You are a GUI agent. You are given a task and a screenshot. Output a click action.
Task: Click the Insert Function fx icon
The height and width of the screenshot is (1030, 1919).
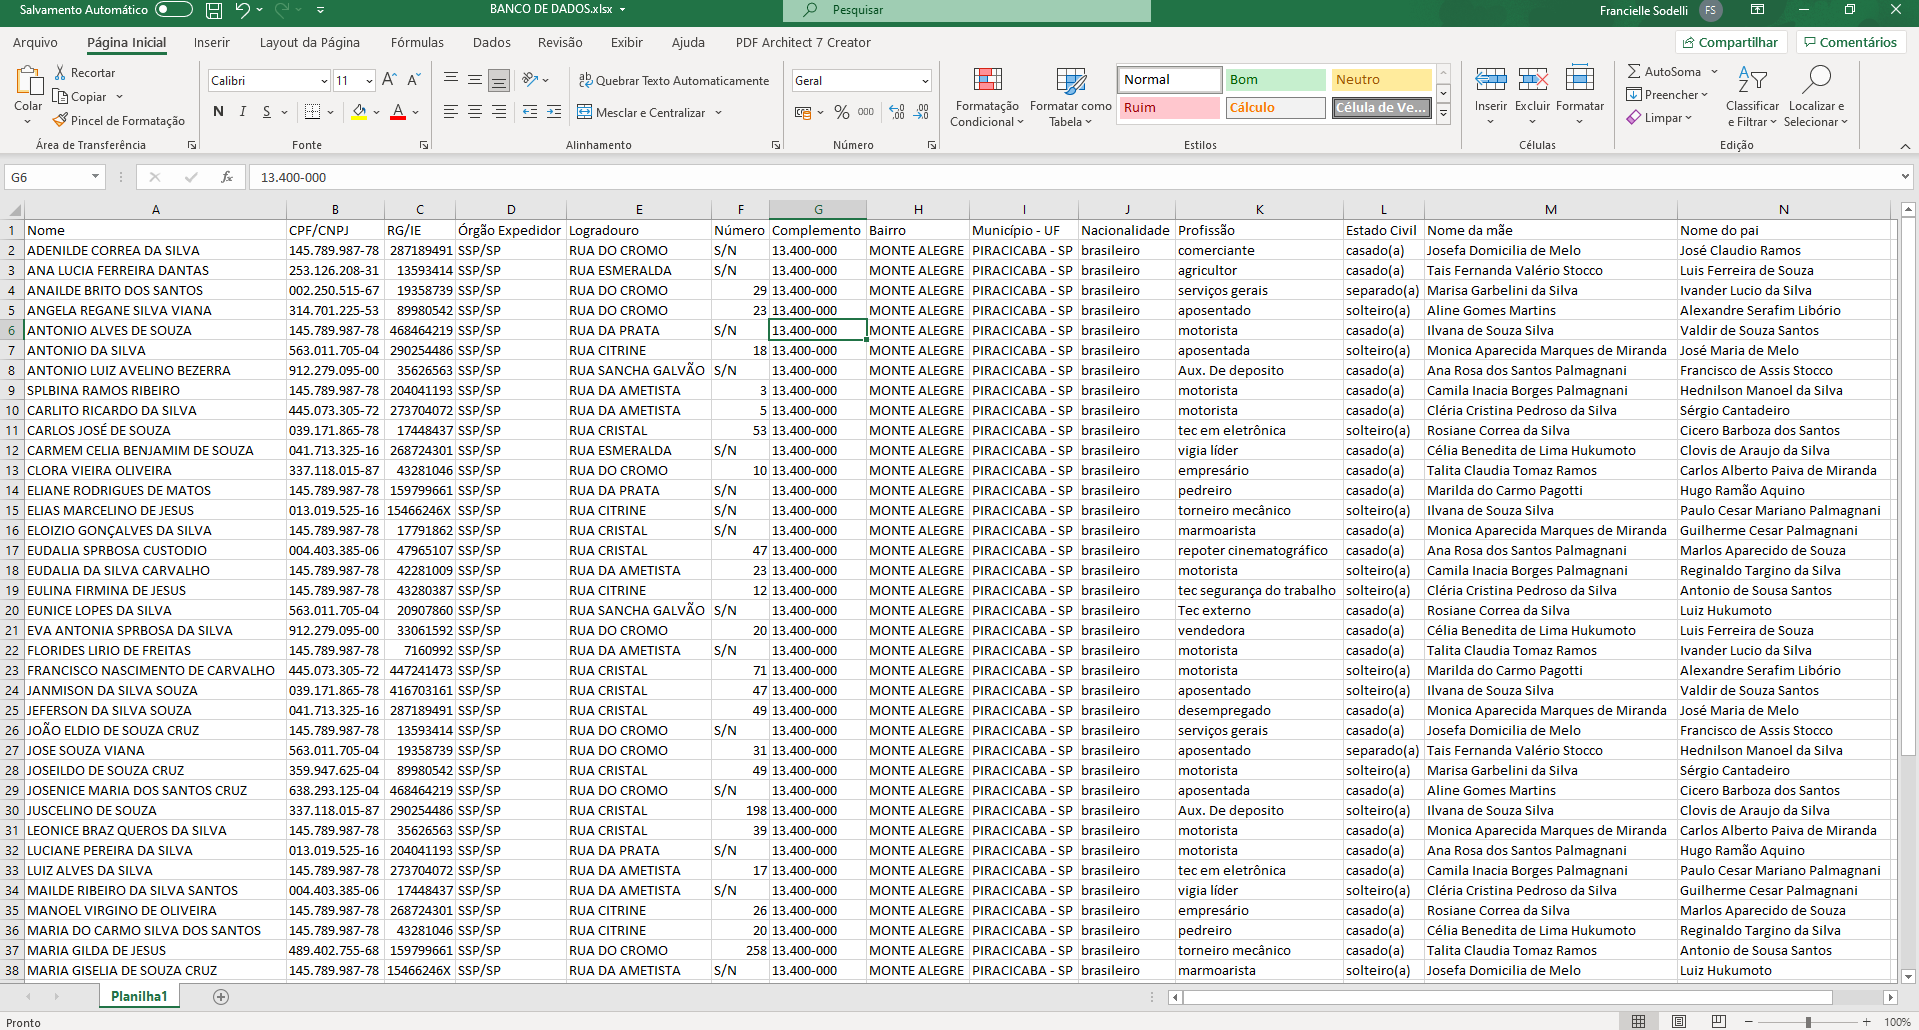[x=227, y=177]
